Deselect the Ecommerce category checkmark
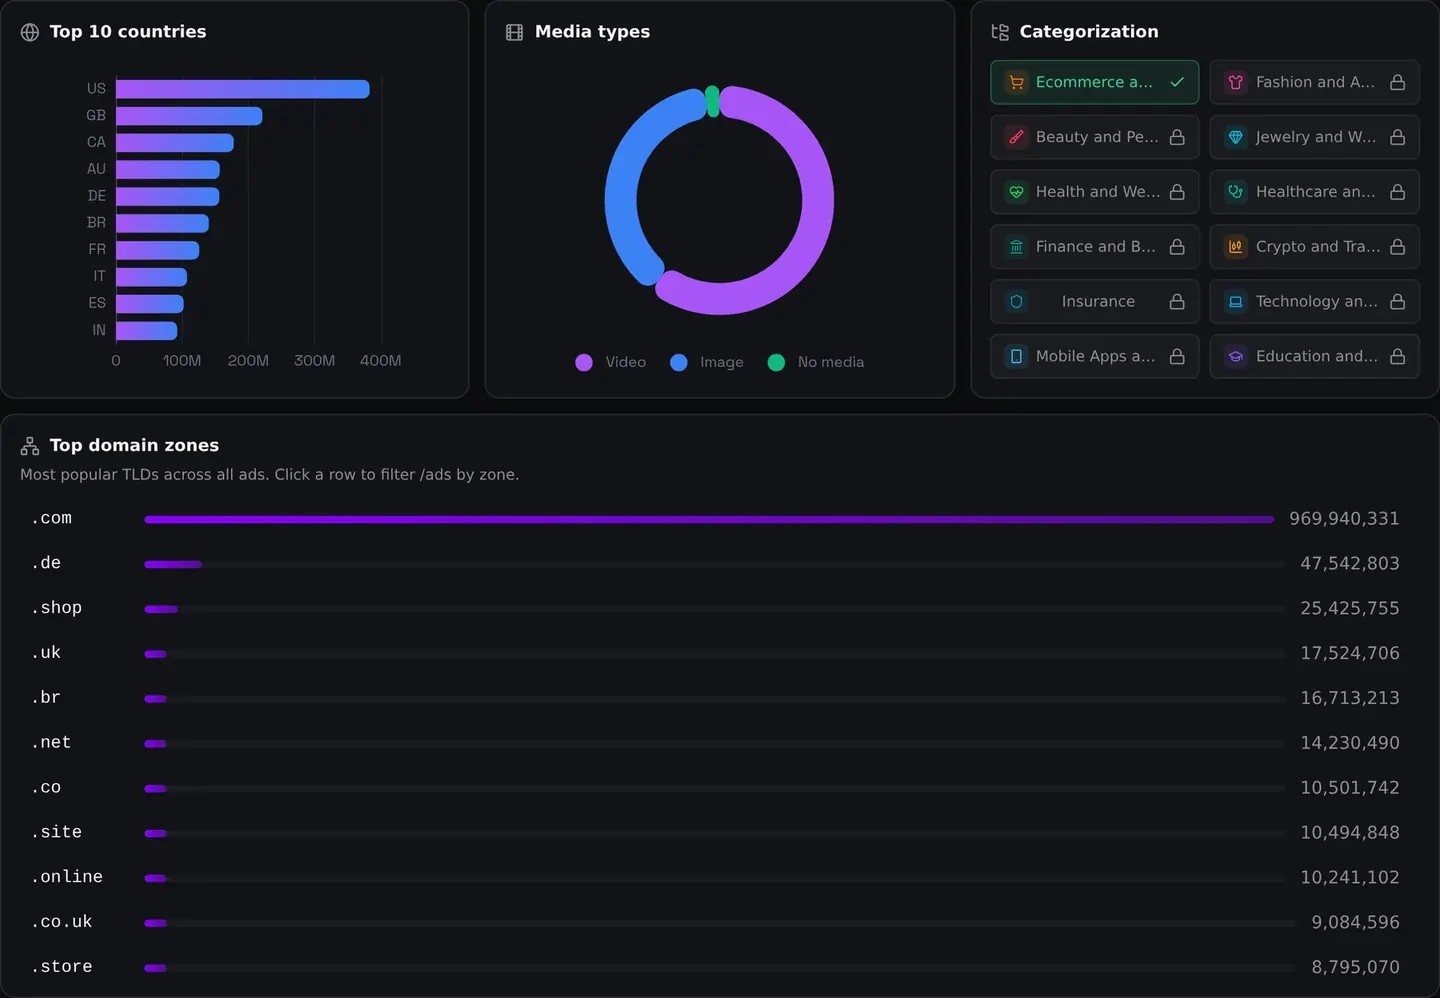The width and height of the screenshot is (1440, 998). [1177, 82]
